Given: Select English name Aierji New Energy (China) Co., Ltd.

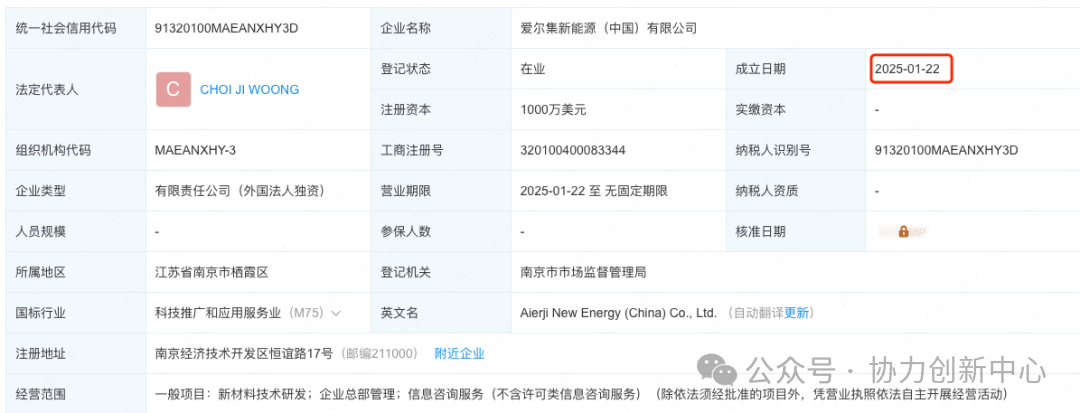Looking at the screenshot, I should 619,313.
